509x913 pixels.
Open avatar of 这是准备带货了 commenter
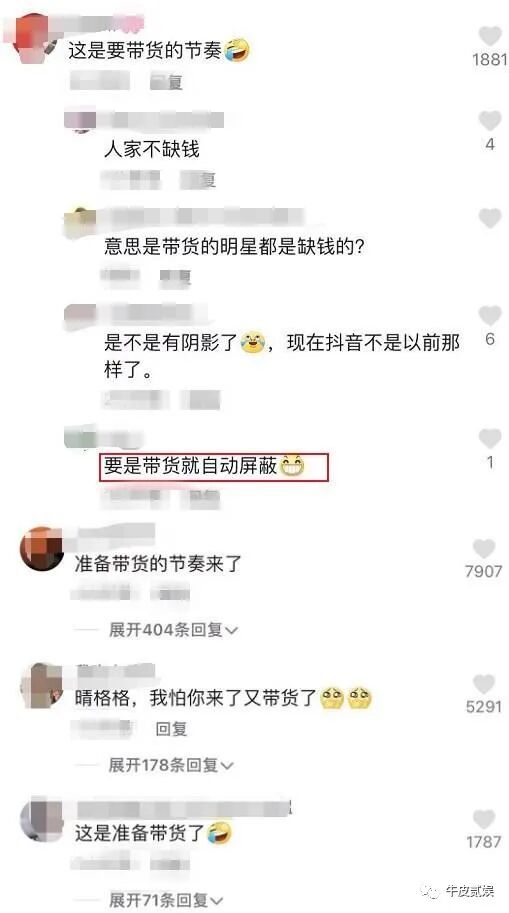coord(41,820)
